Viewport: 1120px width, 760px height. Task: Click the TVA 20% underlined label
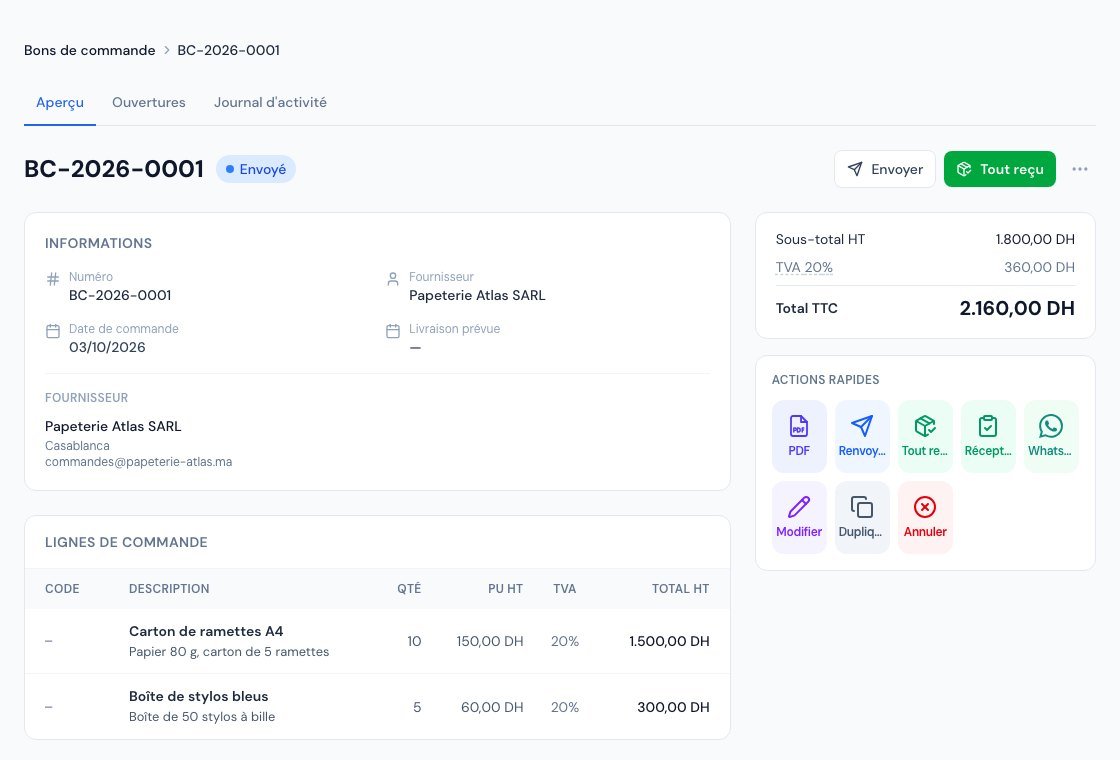[804, 268]
